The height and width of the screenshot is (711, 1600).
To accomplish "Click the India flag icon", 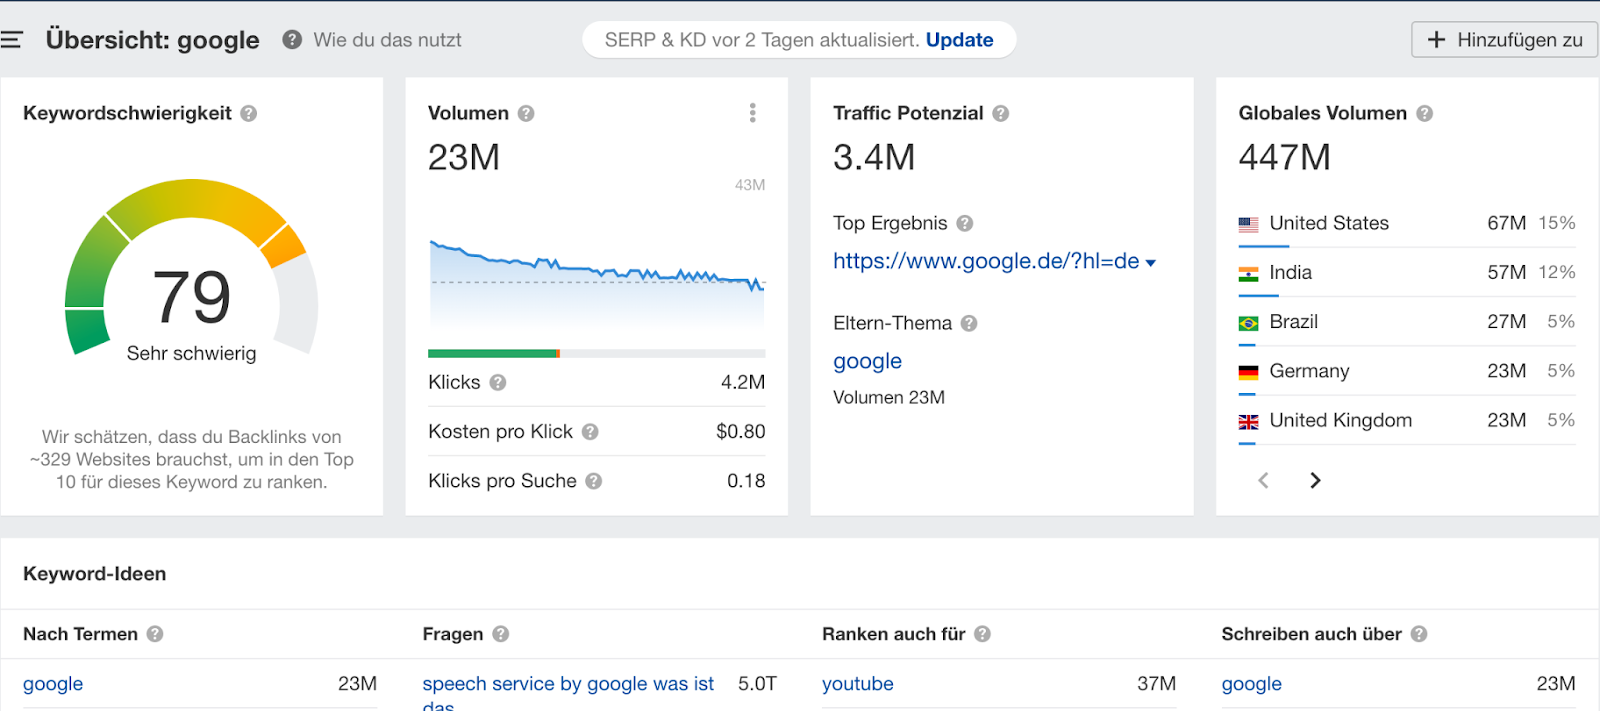I will (1248, 274).
